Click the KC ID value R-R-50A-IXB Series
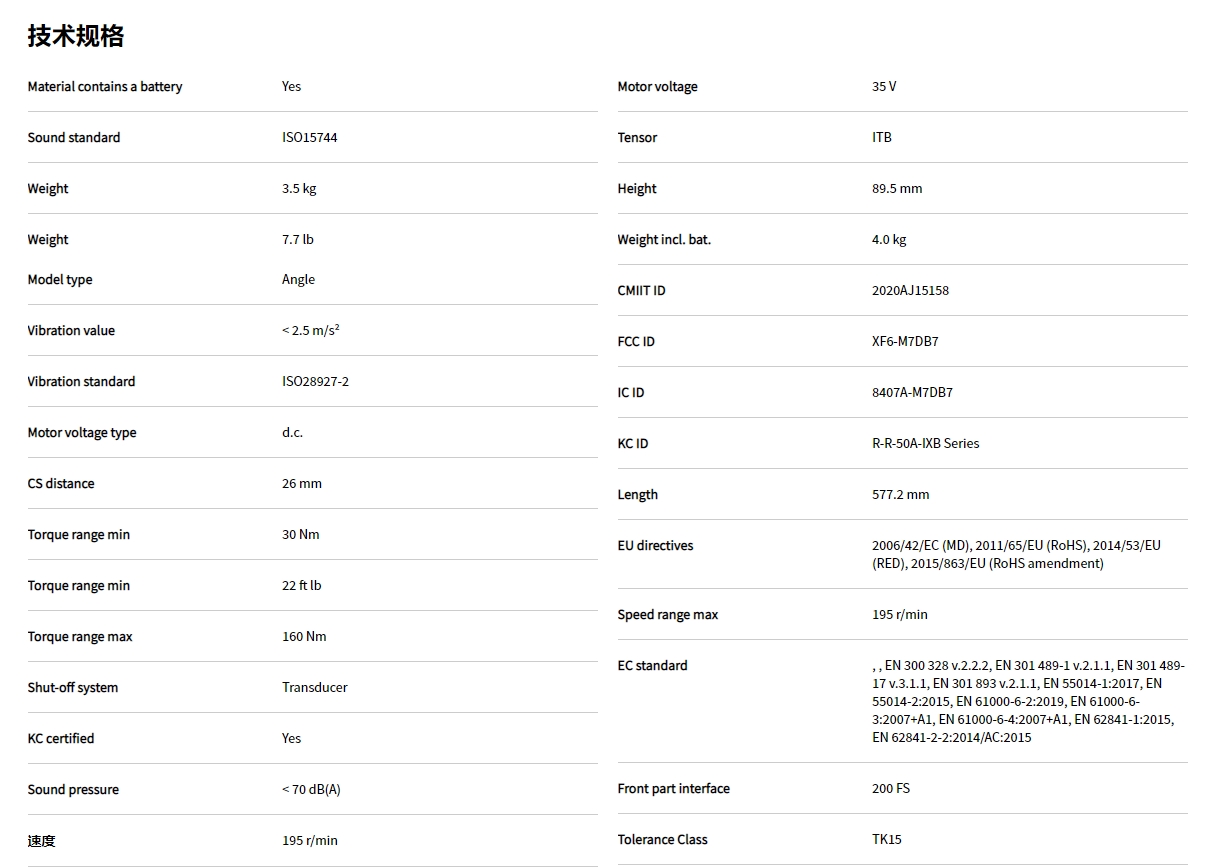This screenshot has width=1222, height=868. tap(925, 444)
